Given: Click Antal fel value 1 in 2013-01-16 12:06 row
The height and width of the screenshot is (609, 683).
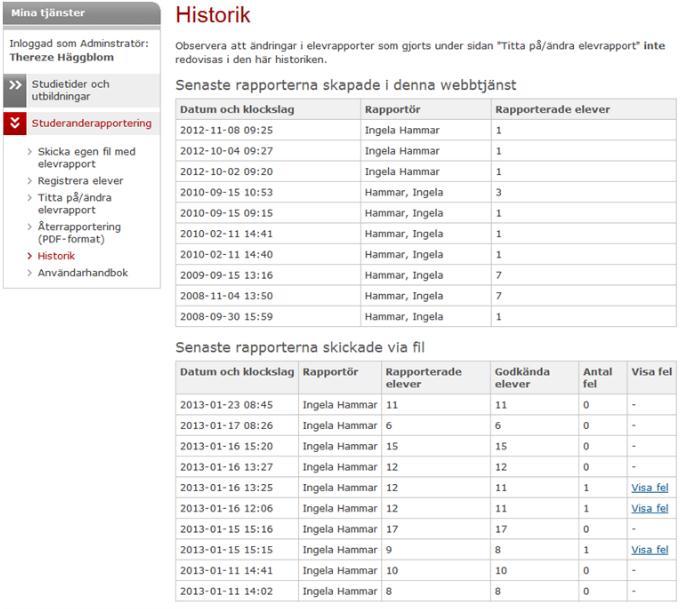Looking at the screenshot, I should coord(586,508).
